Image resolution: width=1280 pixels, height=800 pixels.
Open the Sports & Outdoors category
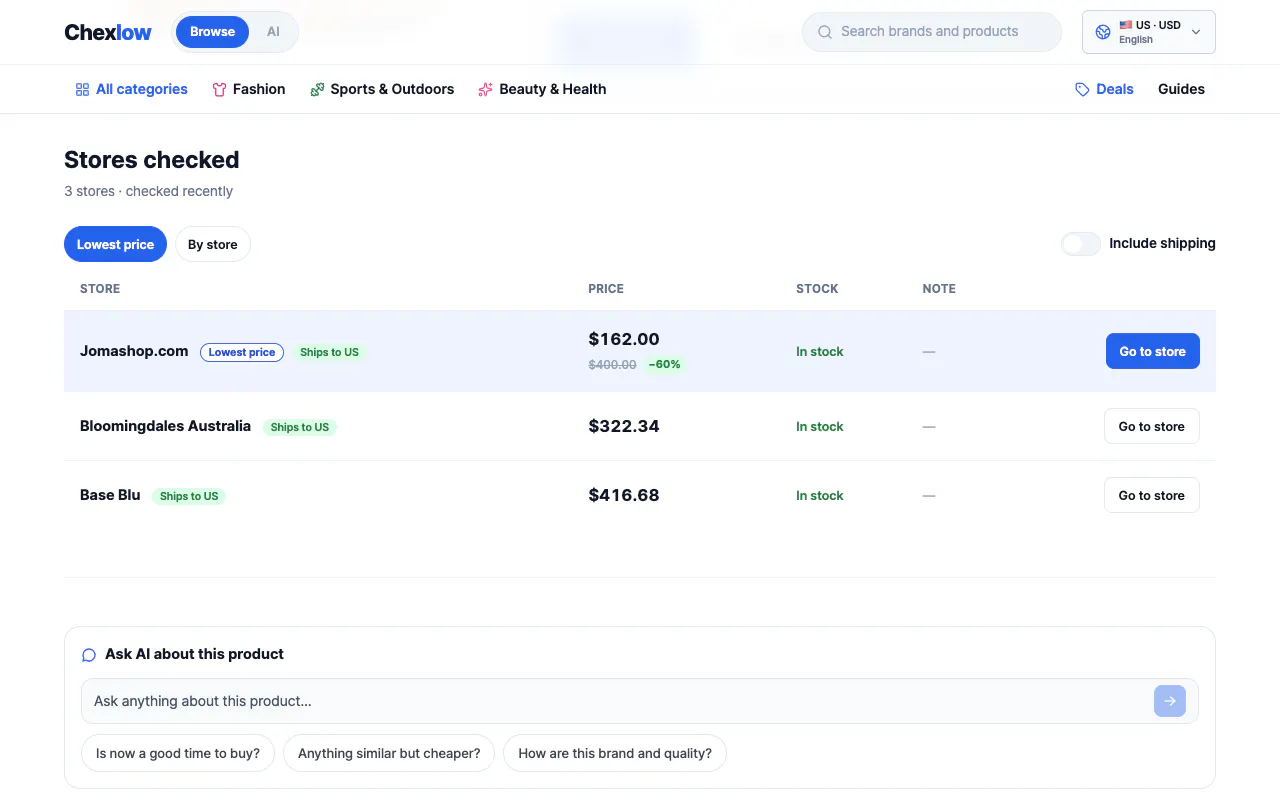382,90
